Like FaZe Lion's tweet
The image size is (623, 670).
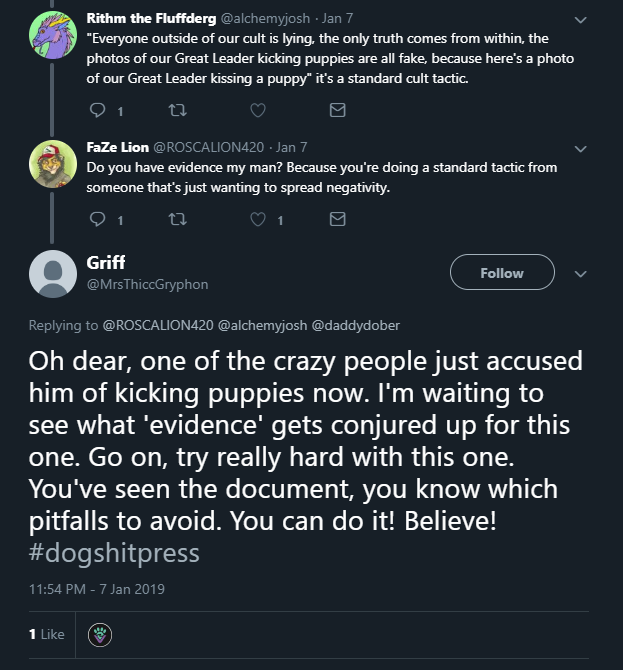pyautogui.click(x=258, y=219)
